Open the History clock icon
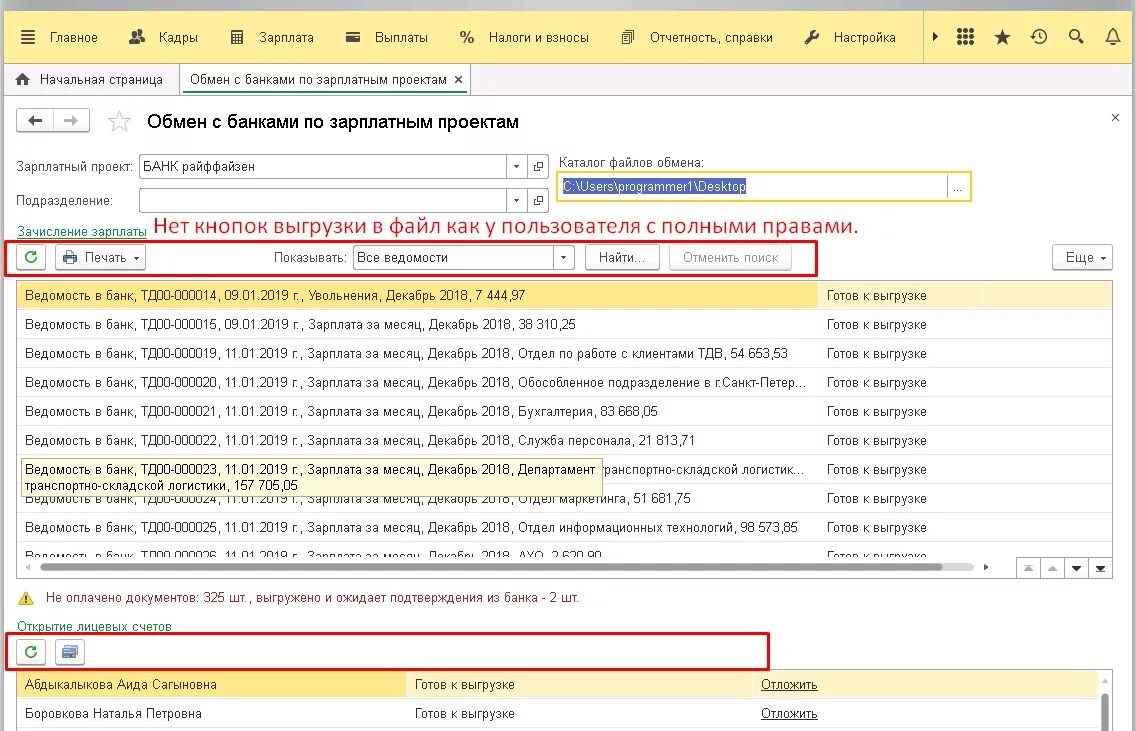The width and height of the screenshot is (1136, 731). [x=1039, y=36]
